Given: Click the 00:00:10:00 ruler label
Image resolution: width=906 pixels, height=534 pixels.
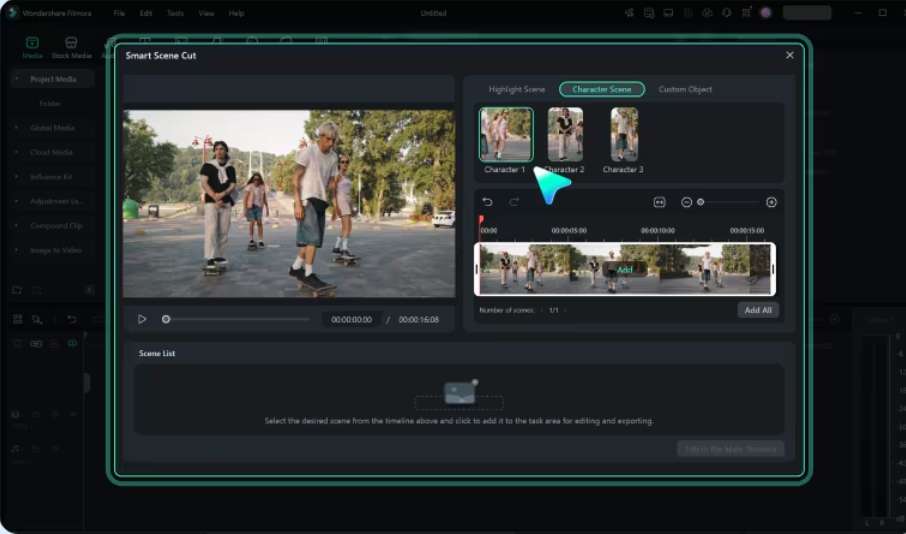Looking at the screenshot, I should click(x=658, y=230).
